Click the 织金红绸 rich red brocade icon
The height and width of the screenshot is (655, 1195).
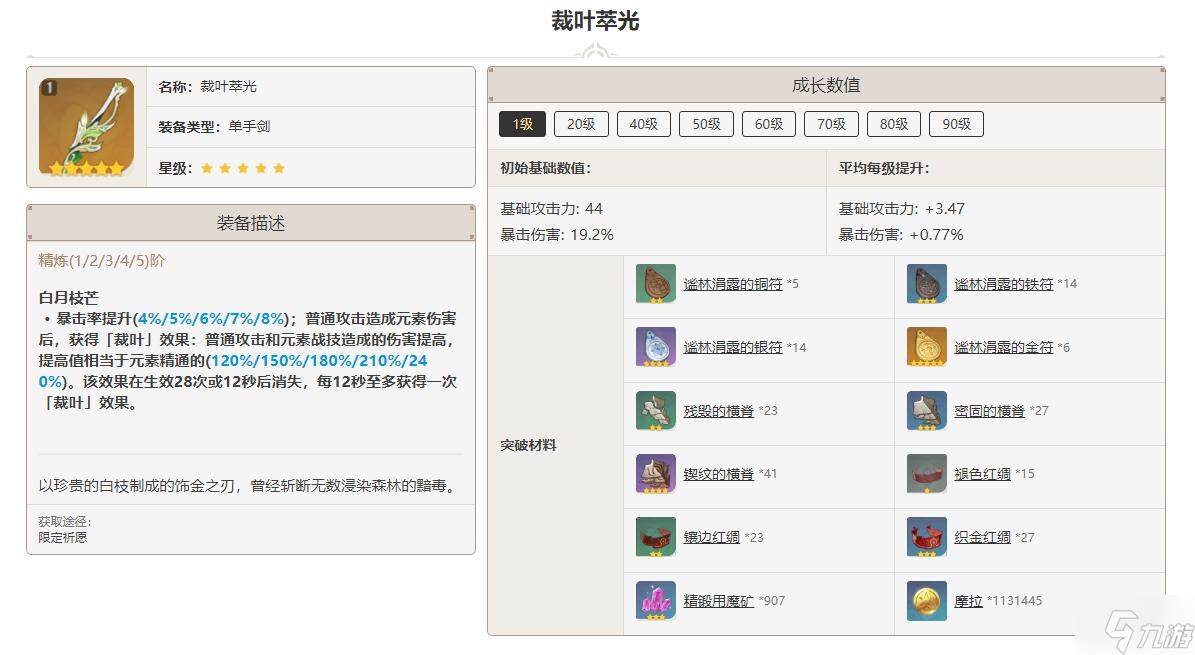coord(927,537)
